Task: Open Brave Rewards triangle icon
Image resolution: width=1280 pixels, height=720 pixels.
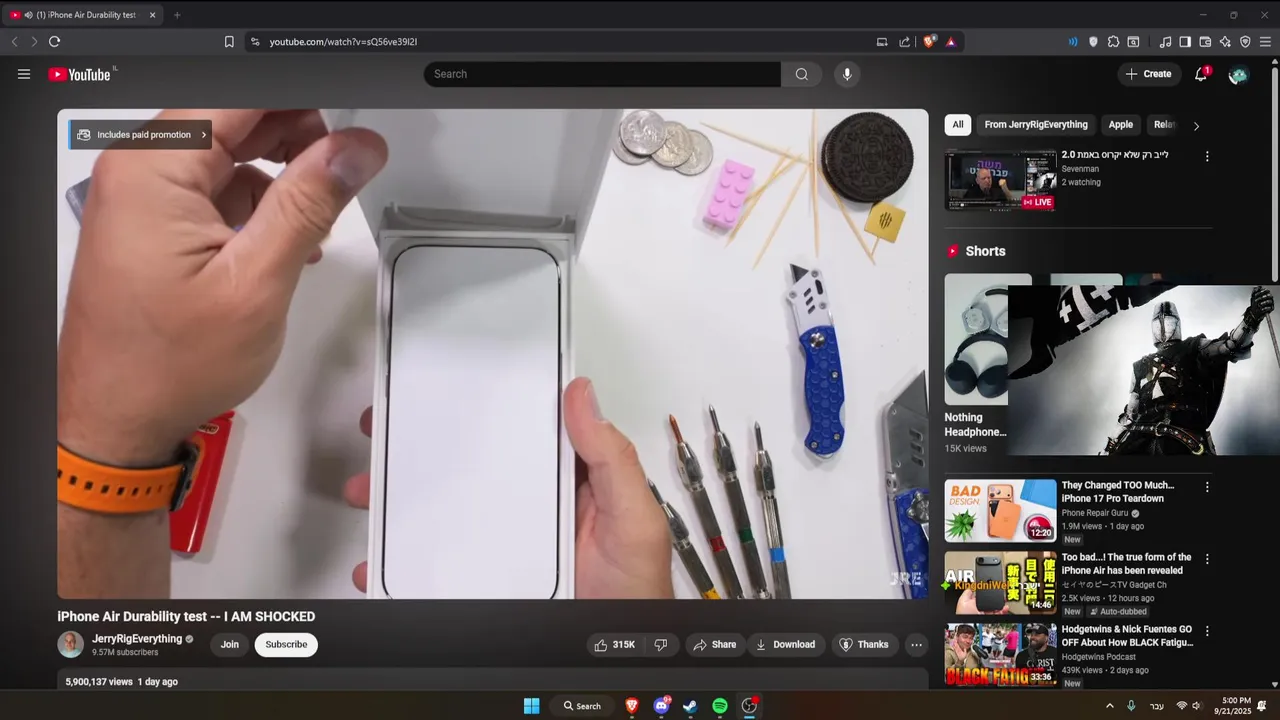Action: tap(950, 42)
